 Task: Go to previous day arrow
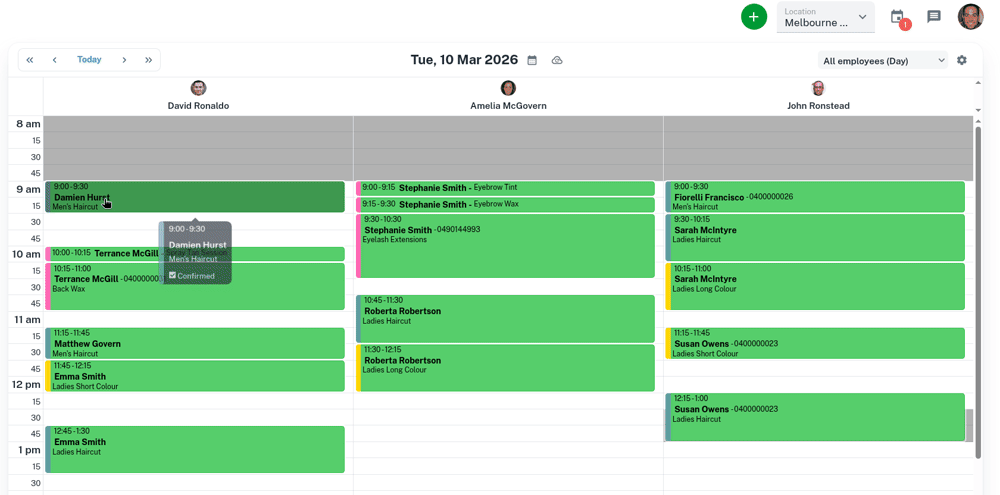[x=55, y=60]
